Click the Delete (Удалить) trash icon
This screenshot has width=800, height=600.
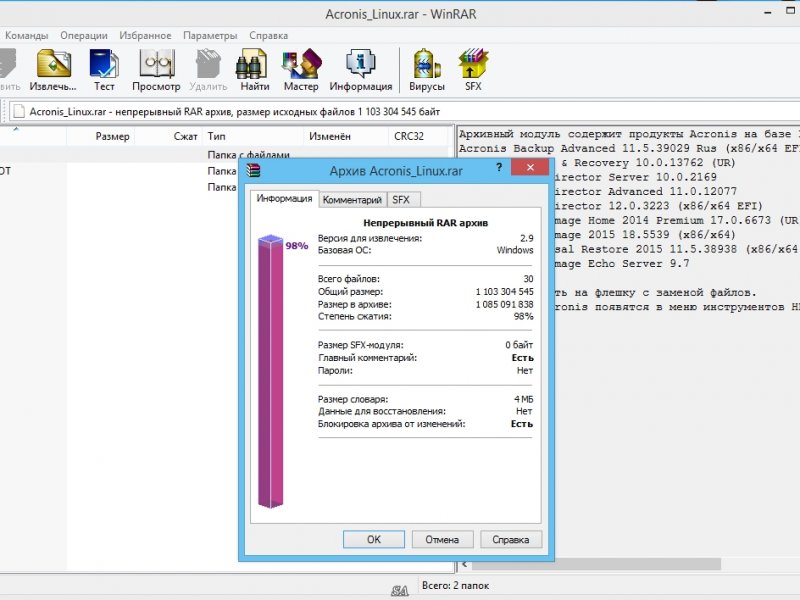(x=208, y=70)
